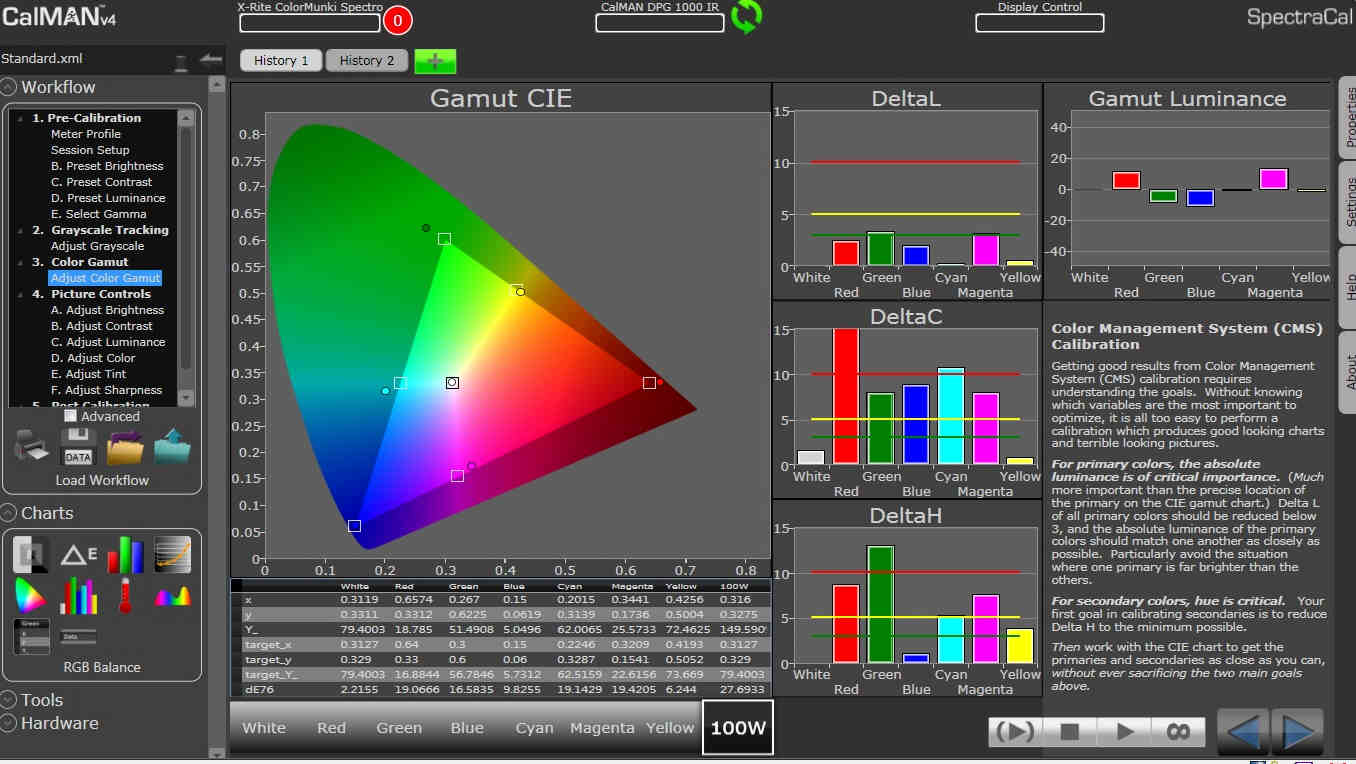Select Adjust Color Gamut workflow step

105,278
